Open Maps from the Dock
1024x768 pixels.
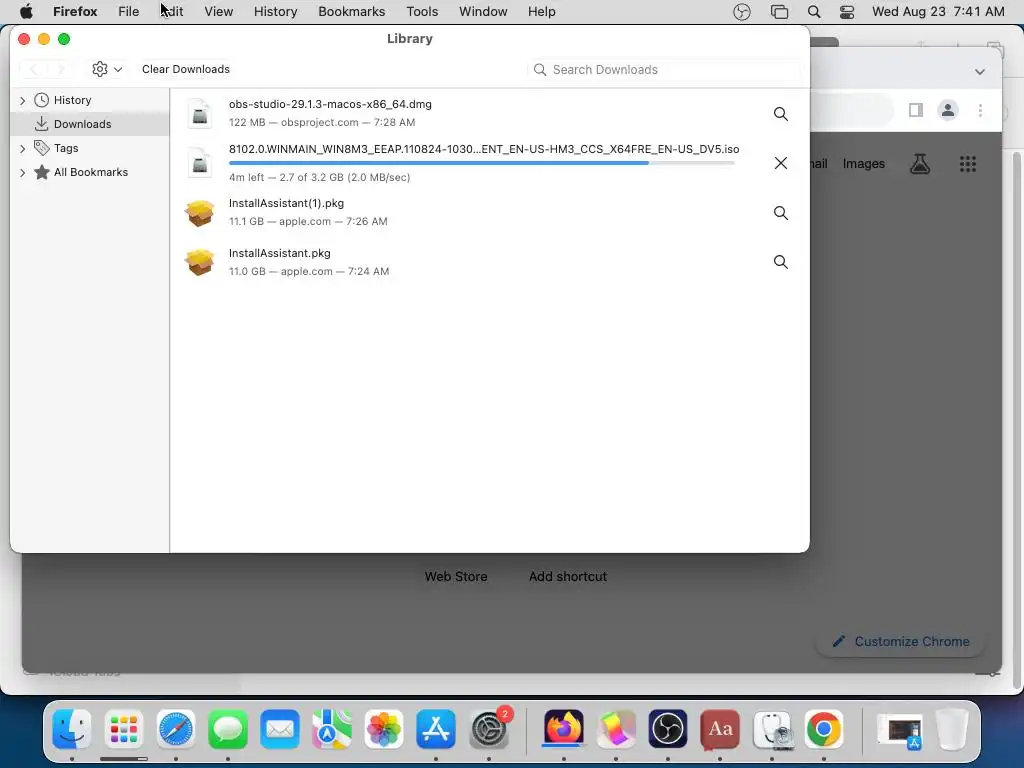point(332,729)
